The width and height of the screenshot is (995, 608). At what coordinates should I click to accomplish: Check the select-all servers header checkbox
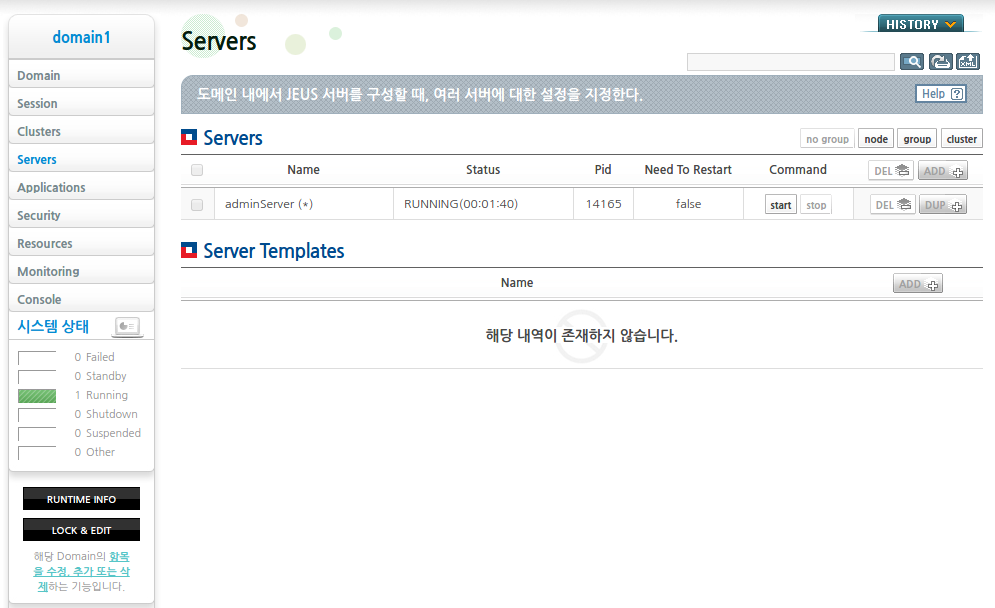197,170
